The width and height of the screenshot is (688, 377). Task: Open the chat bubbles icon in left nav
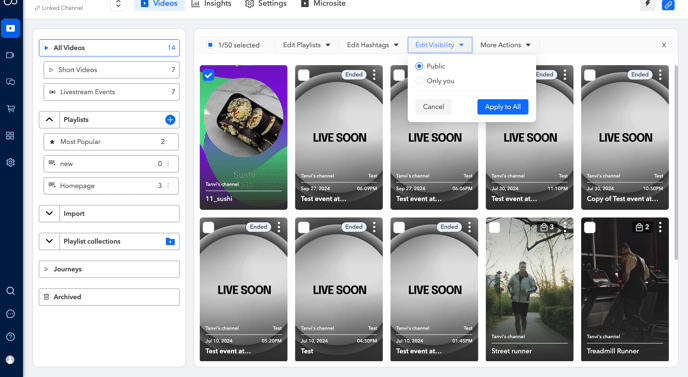coord(11,82)
